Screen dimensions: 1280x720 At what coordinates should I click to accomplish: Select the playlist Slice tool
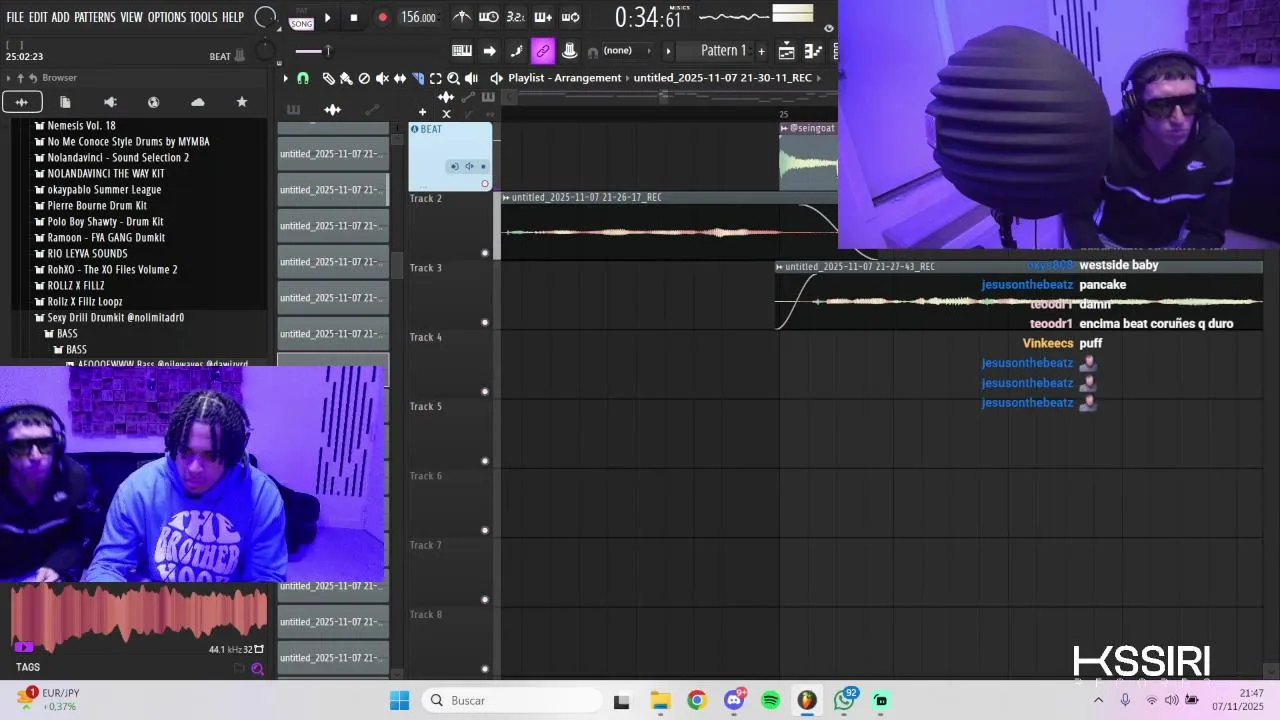(418, 78)
